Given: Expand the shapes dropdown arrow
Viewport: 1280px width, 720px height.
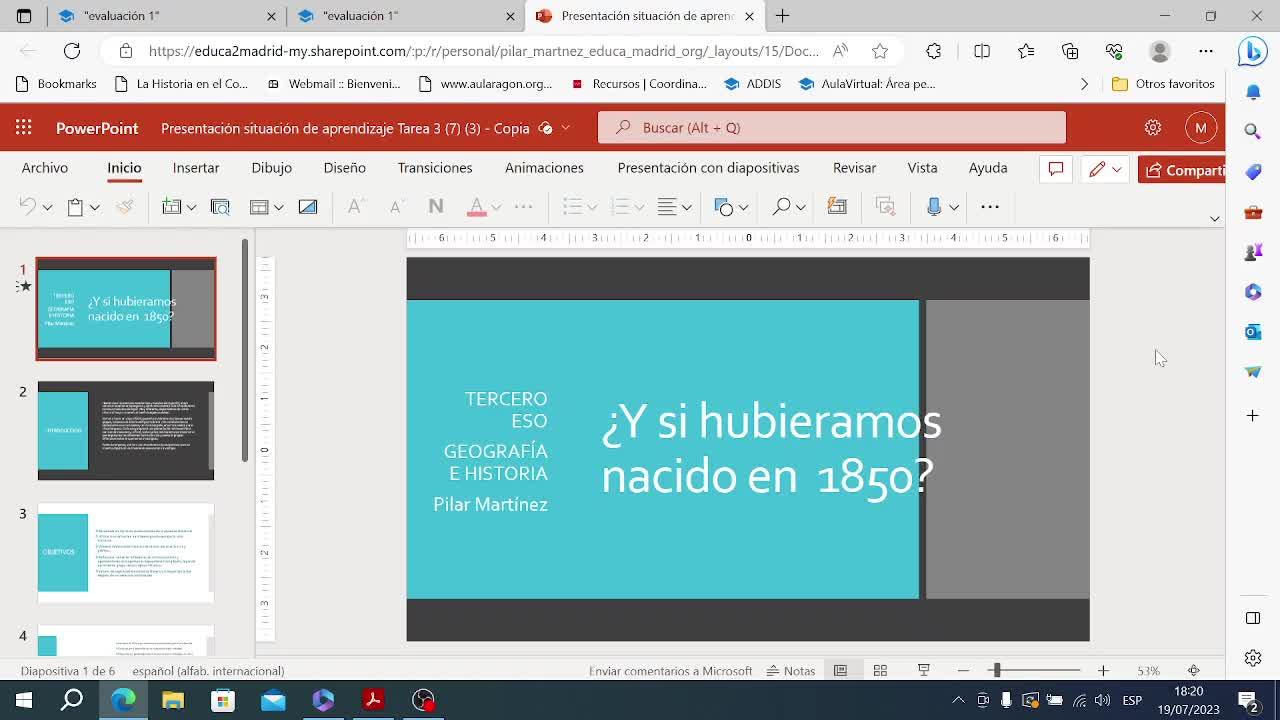Looking at the screenshot, I should pyautogui.click(x=743, y=207).
